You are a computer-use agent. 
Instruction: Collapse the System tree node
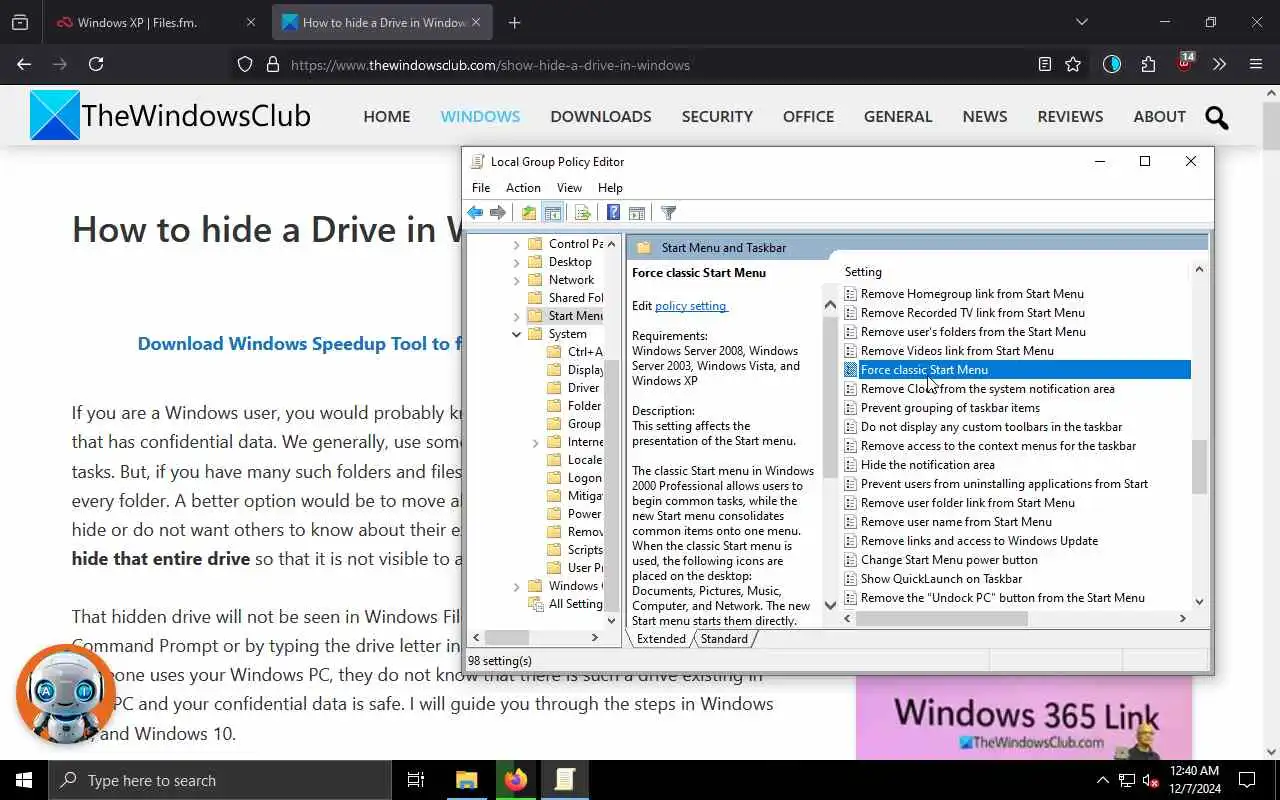517,334
